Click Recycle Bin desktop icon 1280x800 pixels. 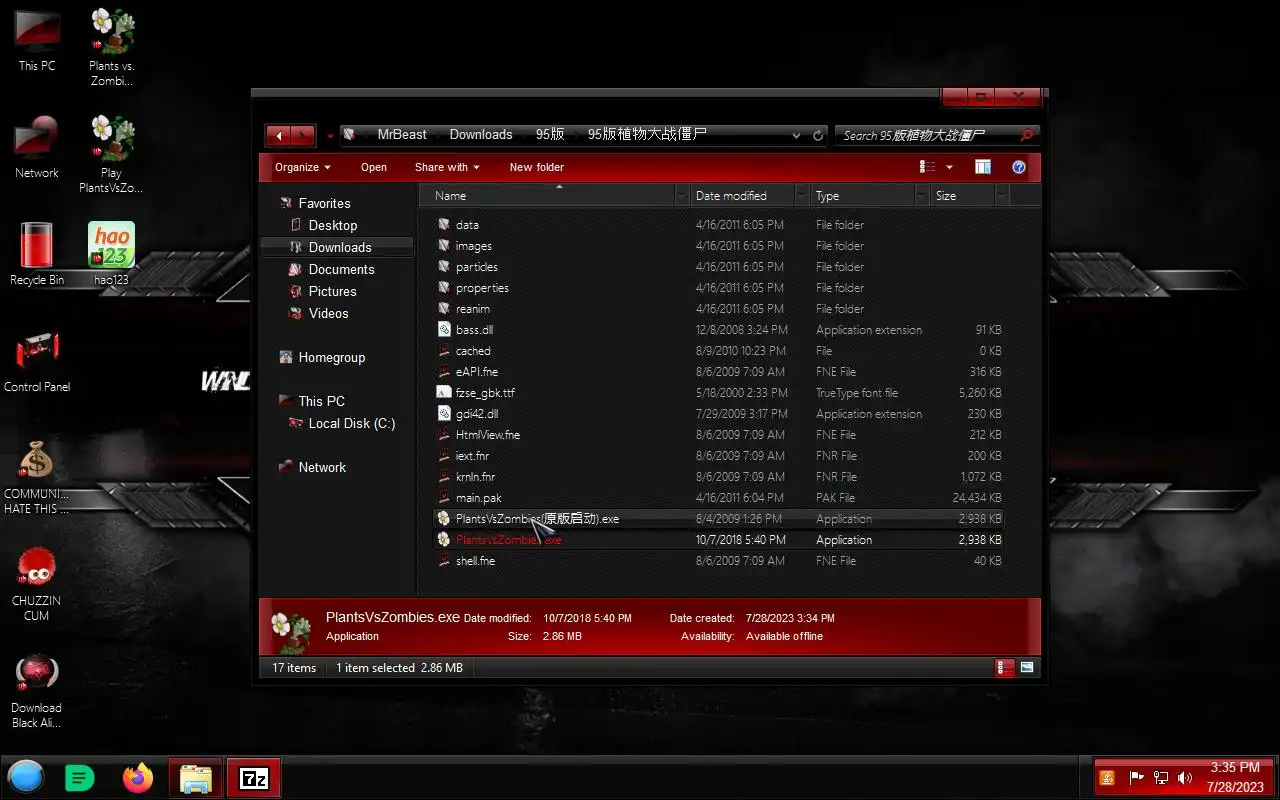37,254
